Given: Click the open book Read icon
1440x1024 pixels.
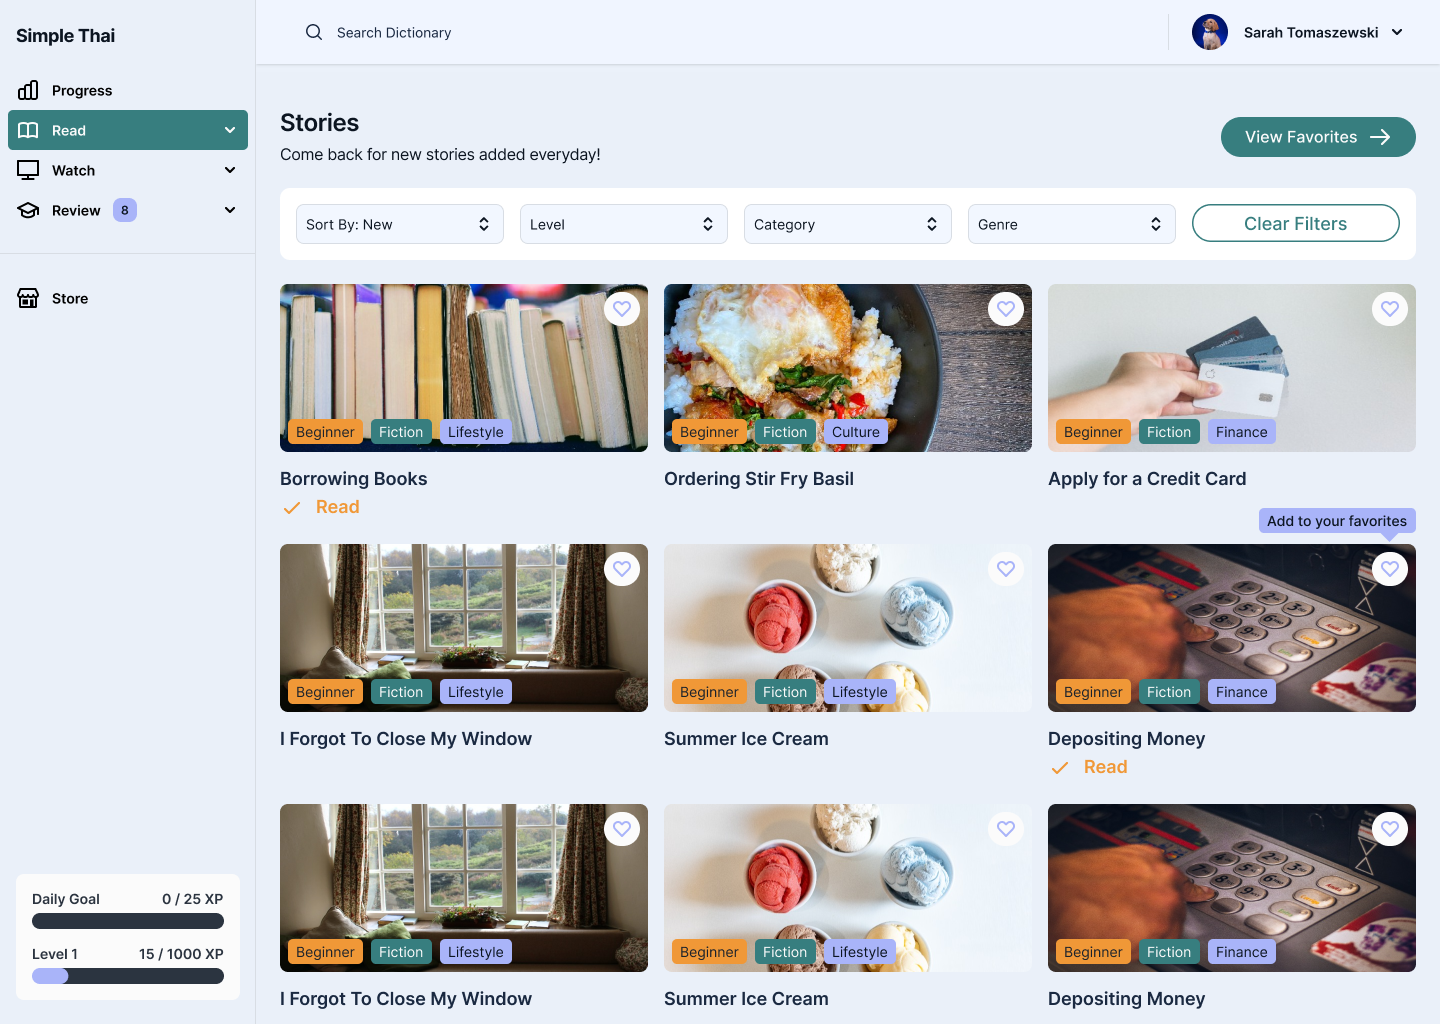Looking at the screenshot, I should (28, 130).
